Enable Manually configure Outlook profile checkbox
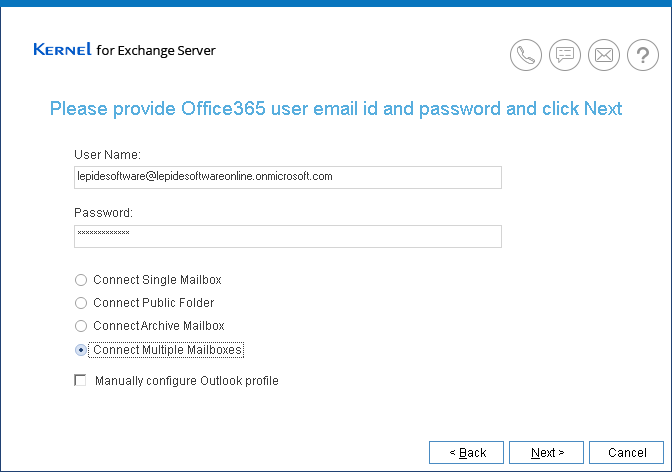Image resolution: width=672 pixels, height=472 pixels. pyautogui.click(x=80, y=380)
